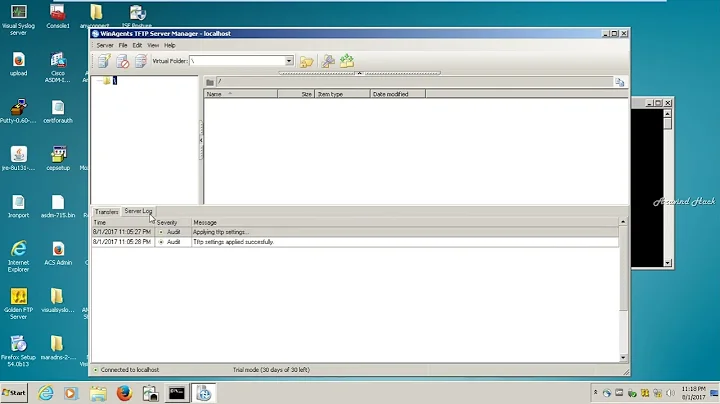720x404 pixels.
Task: Click the Trial mode status bar text
Action: click(x=271, y=370)
